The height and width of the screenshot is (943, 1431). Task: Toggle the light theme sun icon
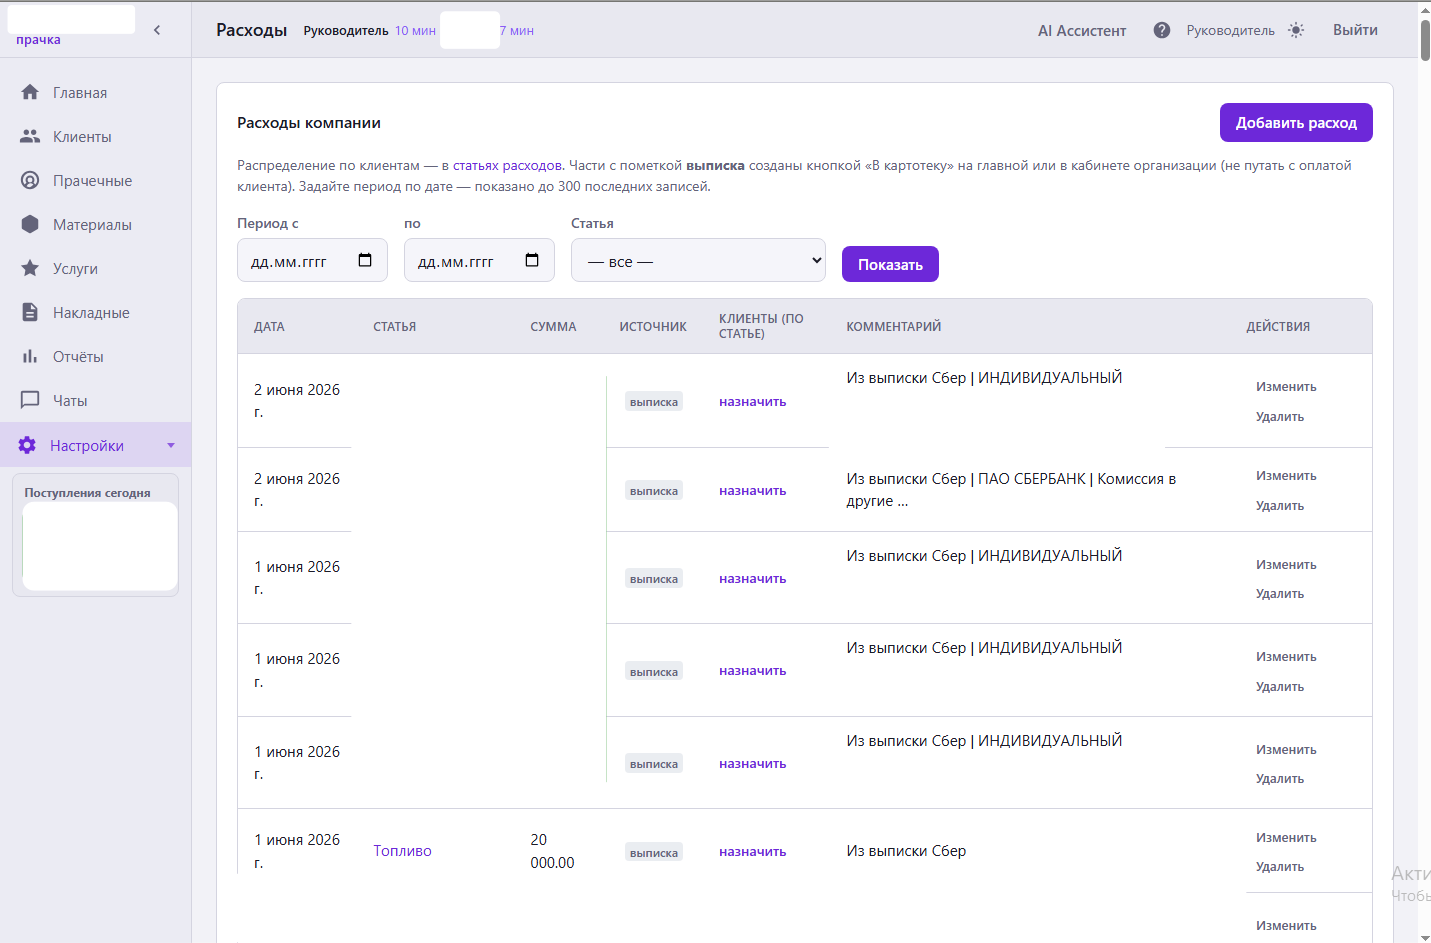1296,30
